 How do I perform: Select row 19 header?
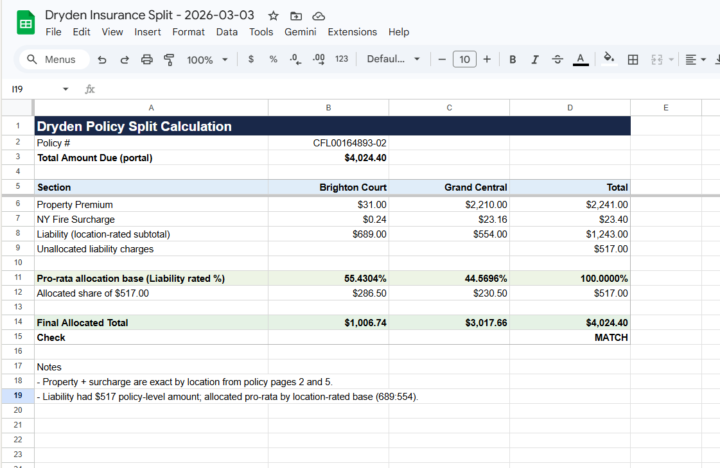tap(18, 395)
